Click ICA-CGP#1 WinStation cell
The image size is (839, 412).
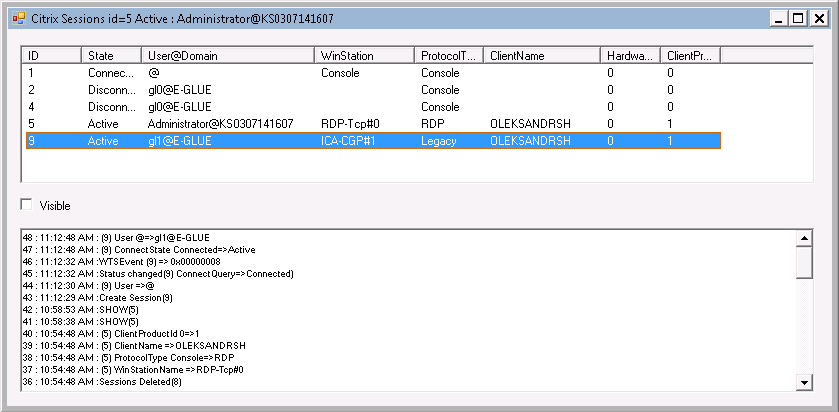tap(350, 141)
